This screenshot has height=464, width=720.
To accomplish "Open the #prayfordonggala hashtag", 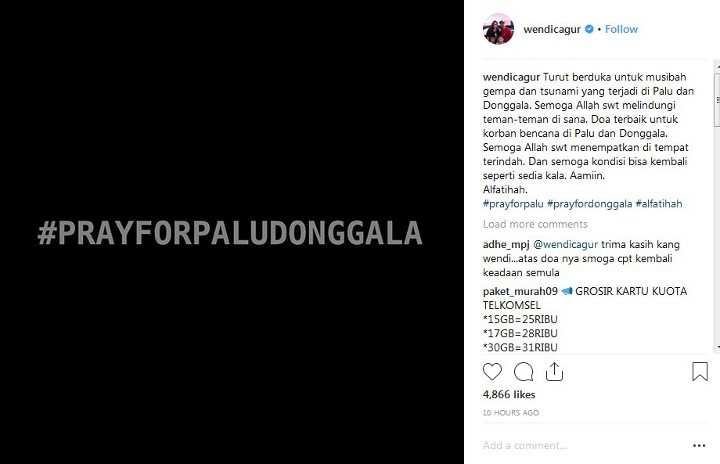I will point(590,204).
